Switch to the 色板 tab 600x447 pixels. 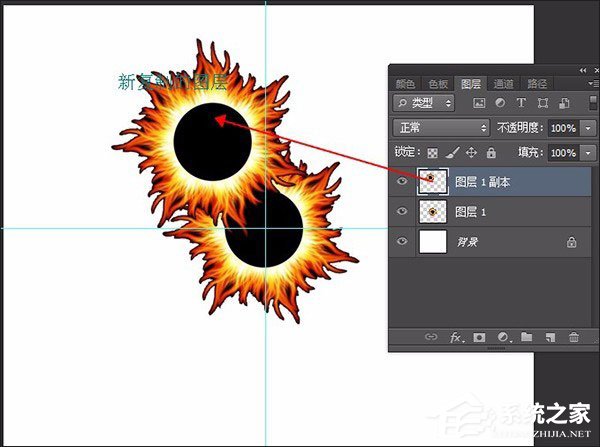click(x=438, y=83)
